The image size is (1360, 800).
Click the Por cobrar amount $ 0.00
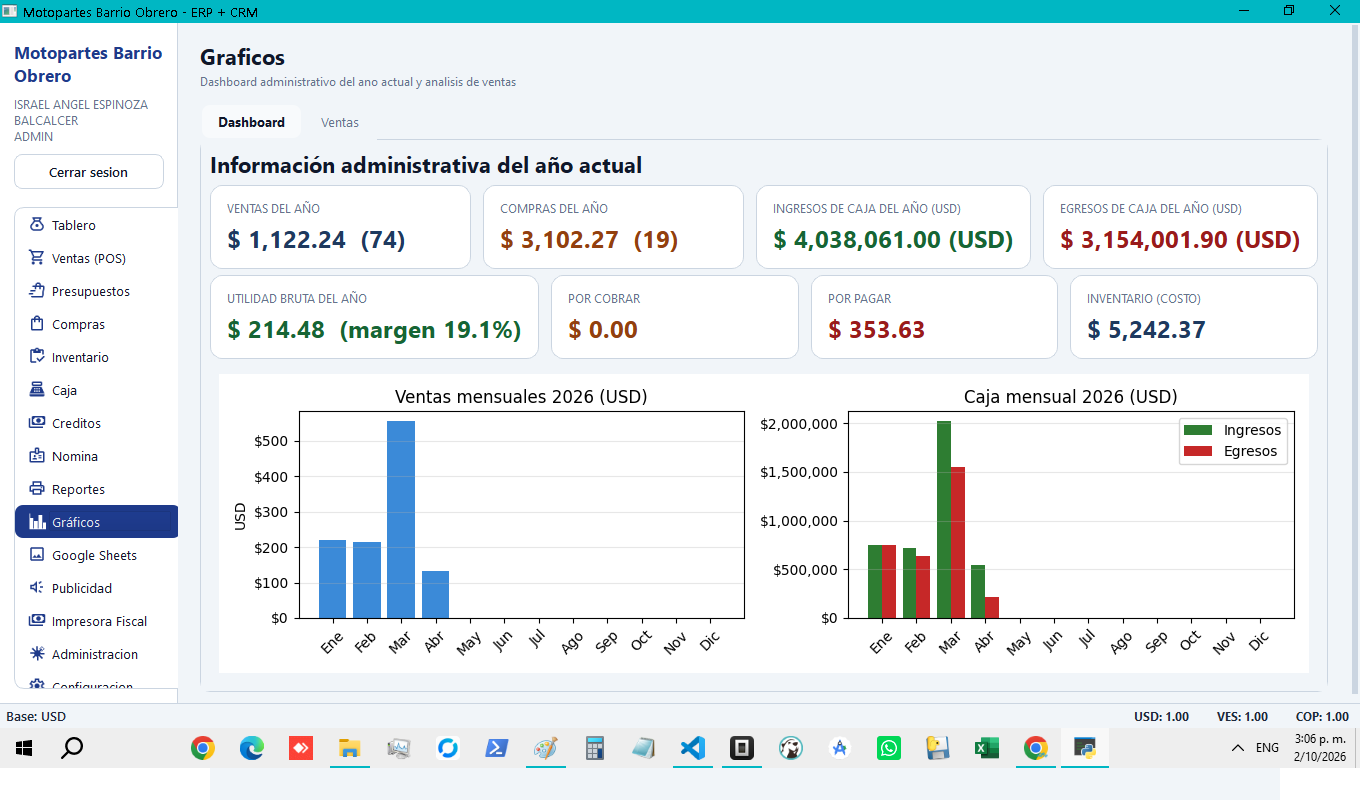(x=603, y=330)
